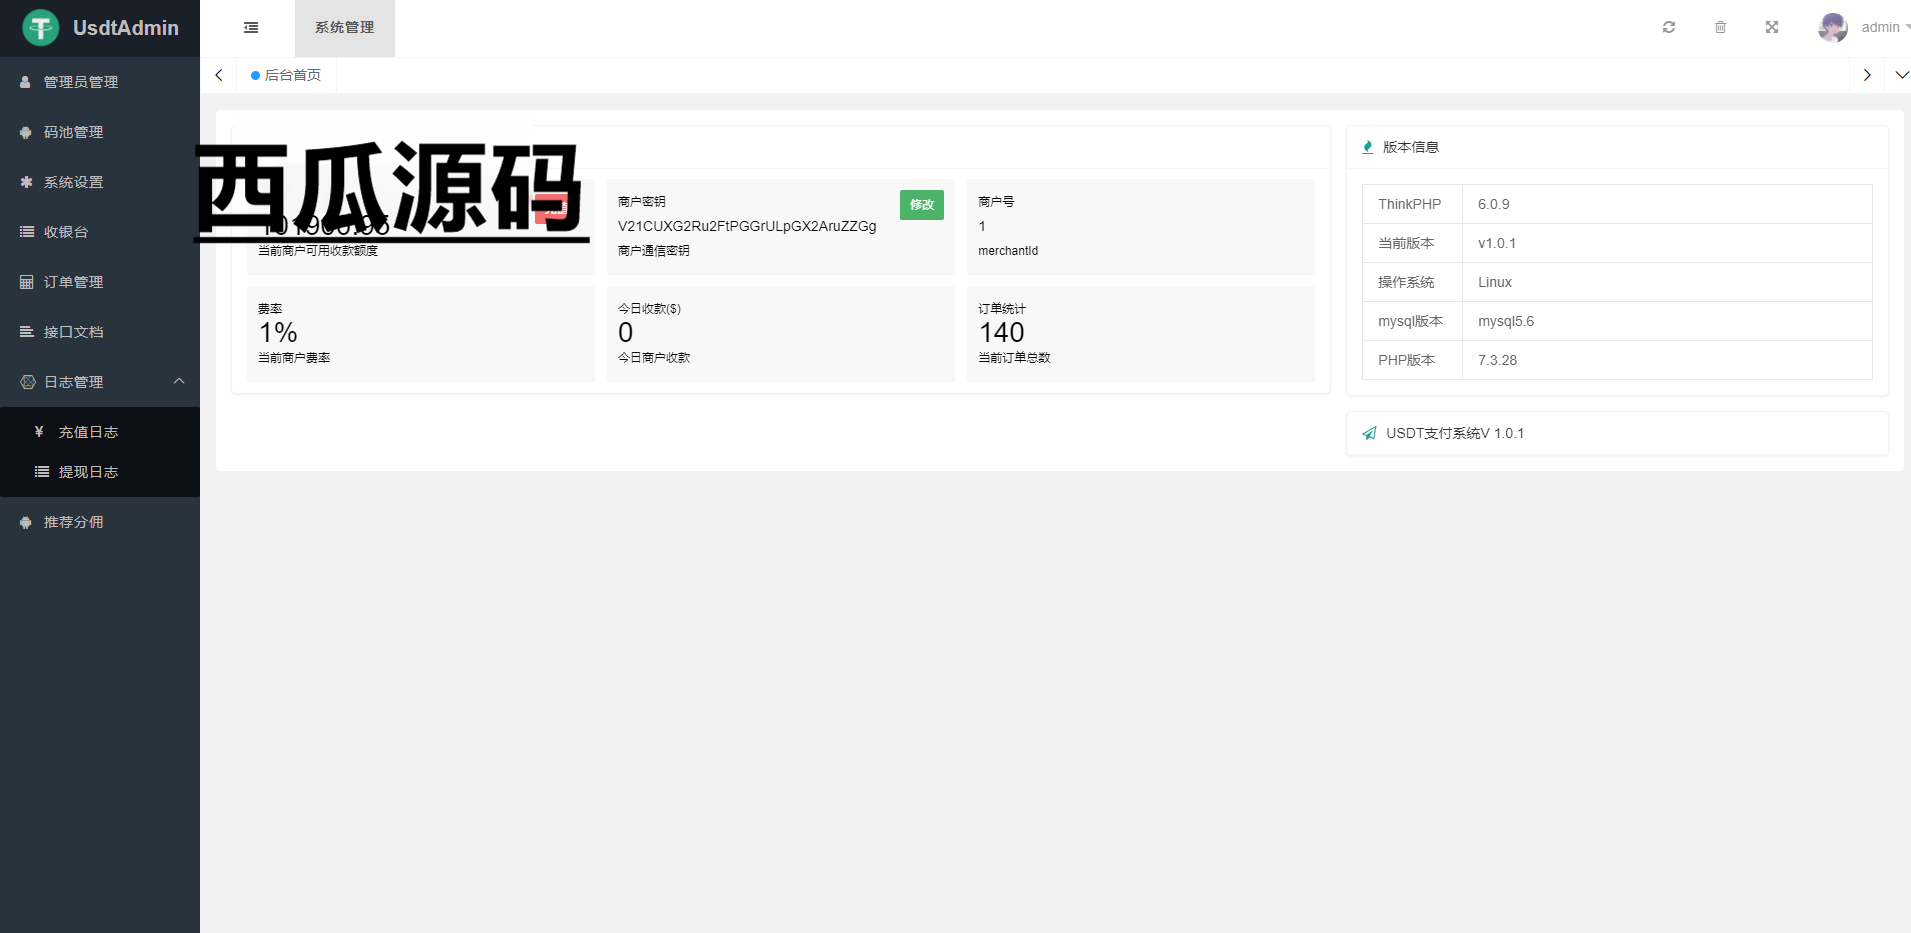Click the yen icon beside 充值日志
This screenshot has height=933, width=1911.
(x=39, y=432)
